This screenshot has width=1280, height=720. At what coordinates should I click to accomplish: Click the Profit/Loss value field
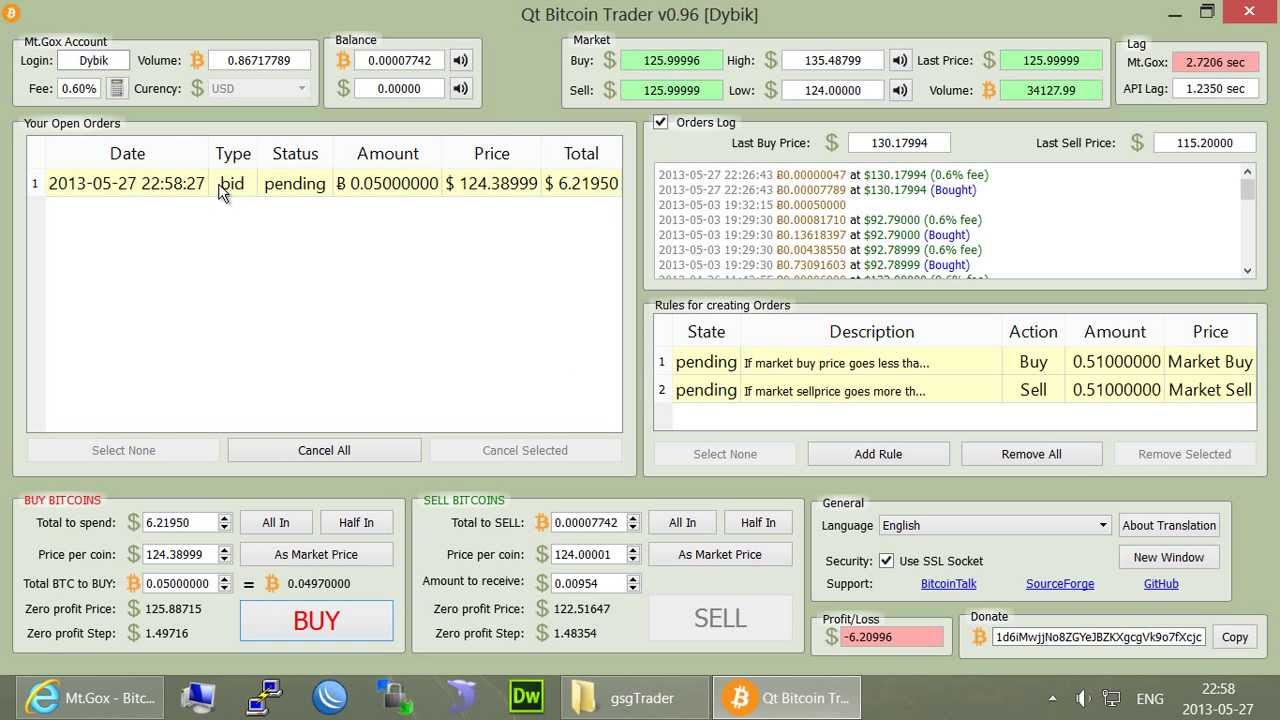pos(892,637)
